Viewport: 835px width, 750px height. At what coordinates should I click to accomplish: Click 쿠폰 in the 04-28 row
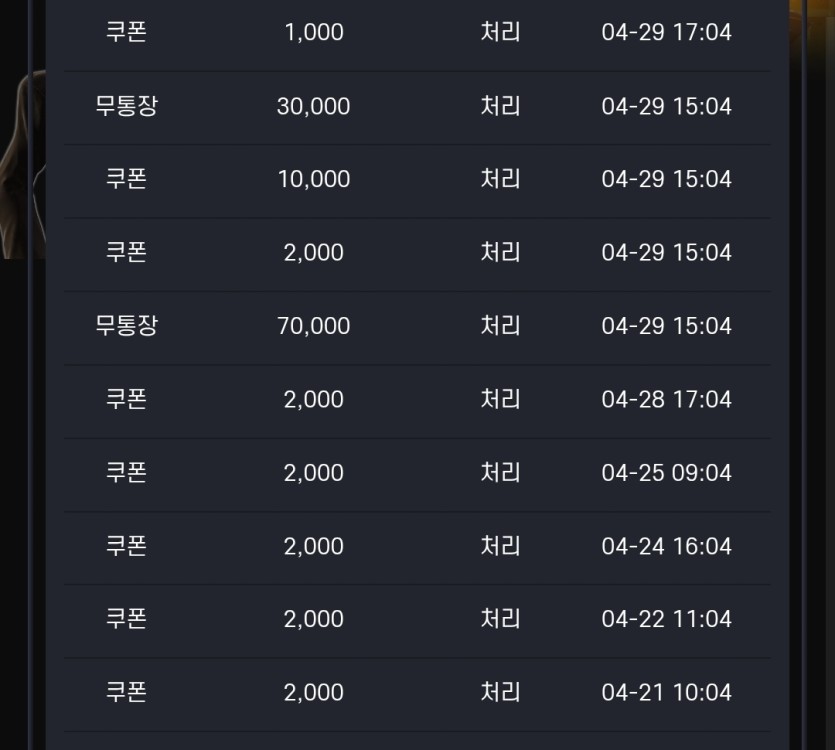[126, 399]
